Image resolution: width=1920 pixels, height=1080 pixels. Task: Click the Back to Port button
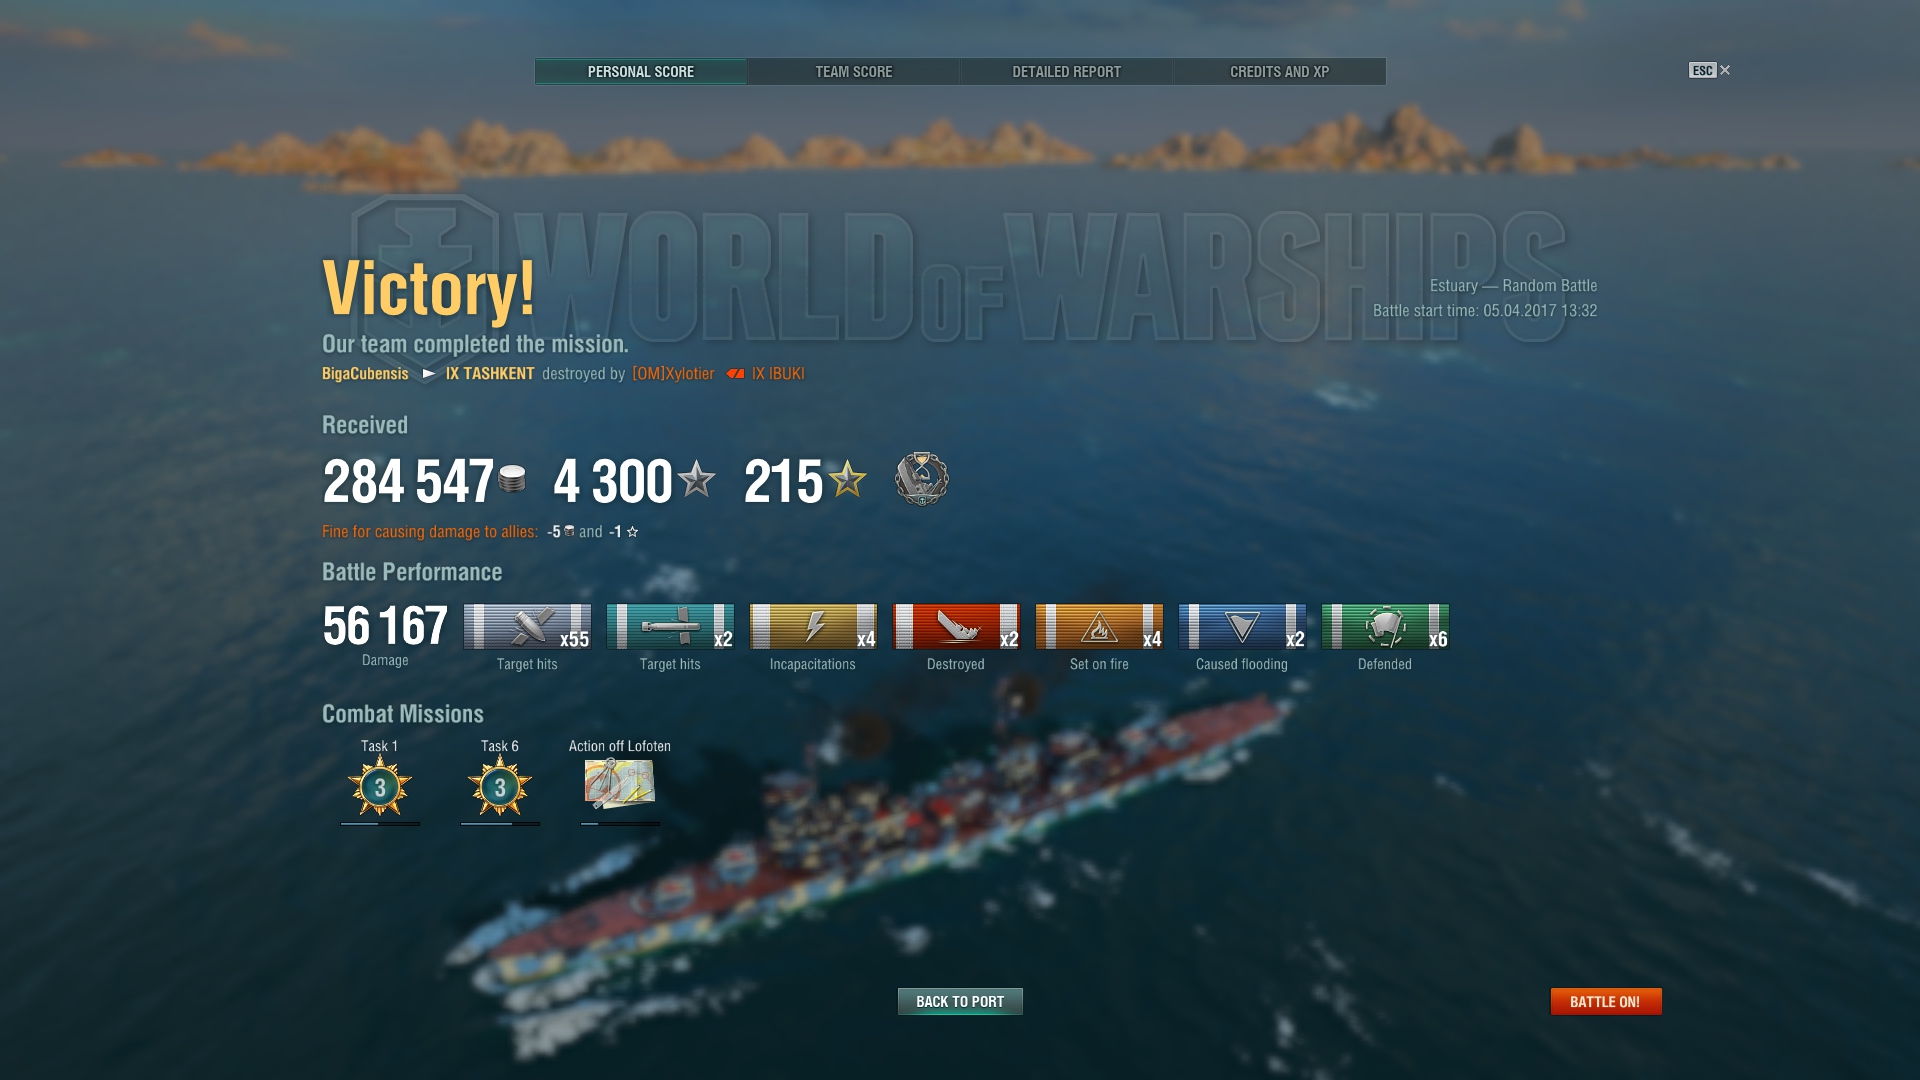(x=960, y=1001)
